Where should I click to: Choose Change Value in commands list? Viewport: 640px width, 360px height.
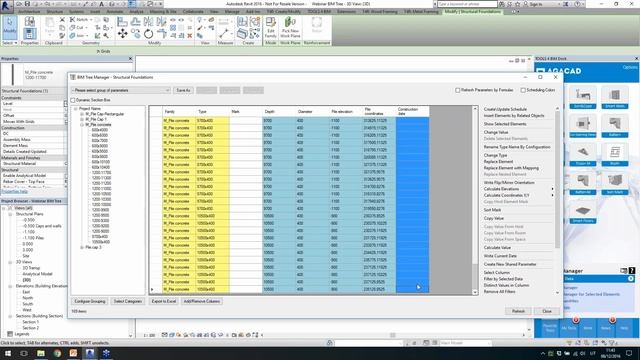click(496, 132)
